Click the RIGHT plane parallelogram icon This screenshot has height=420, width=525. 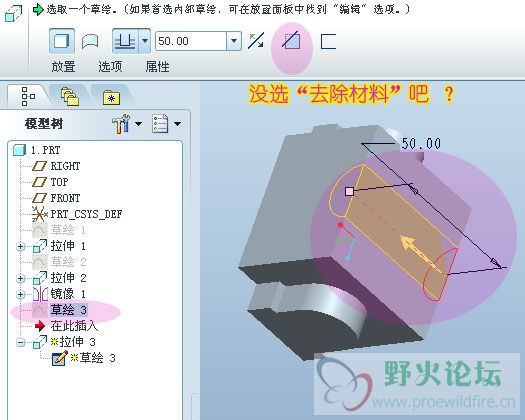(x=40, y=166)
